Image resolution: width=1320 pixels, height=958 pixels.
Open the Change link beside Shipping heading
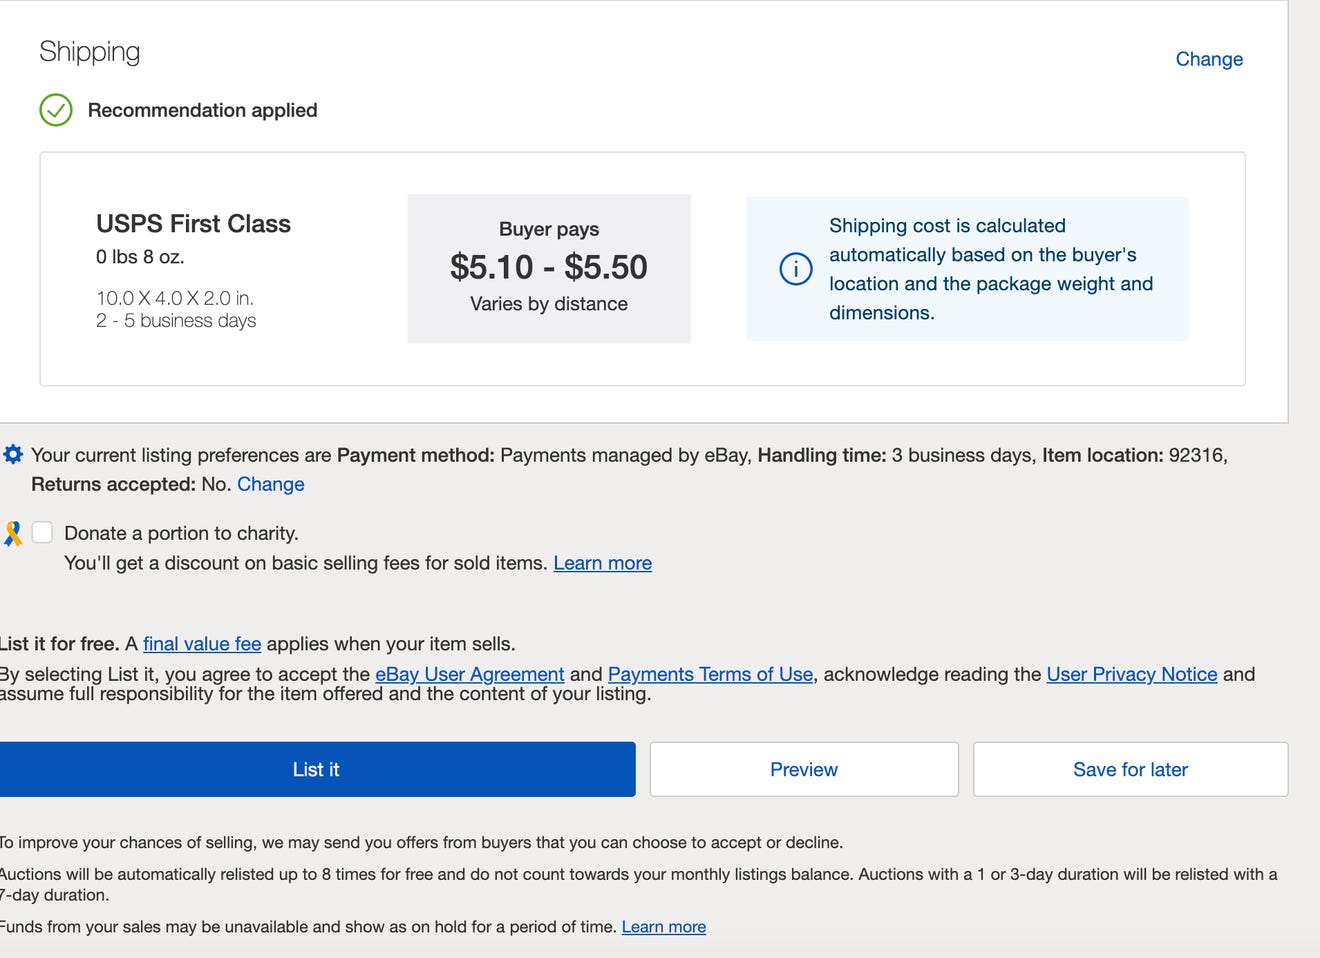point(1209,59)
